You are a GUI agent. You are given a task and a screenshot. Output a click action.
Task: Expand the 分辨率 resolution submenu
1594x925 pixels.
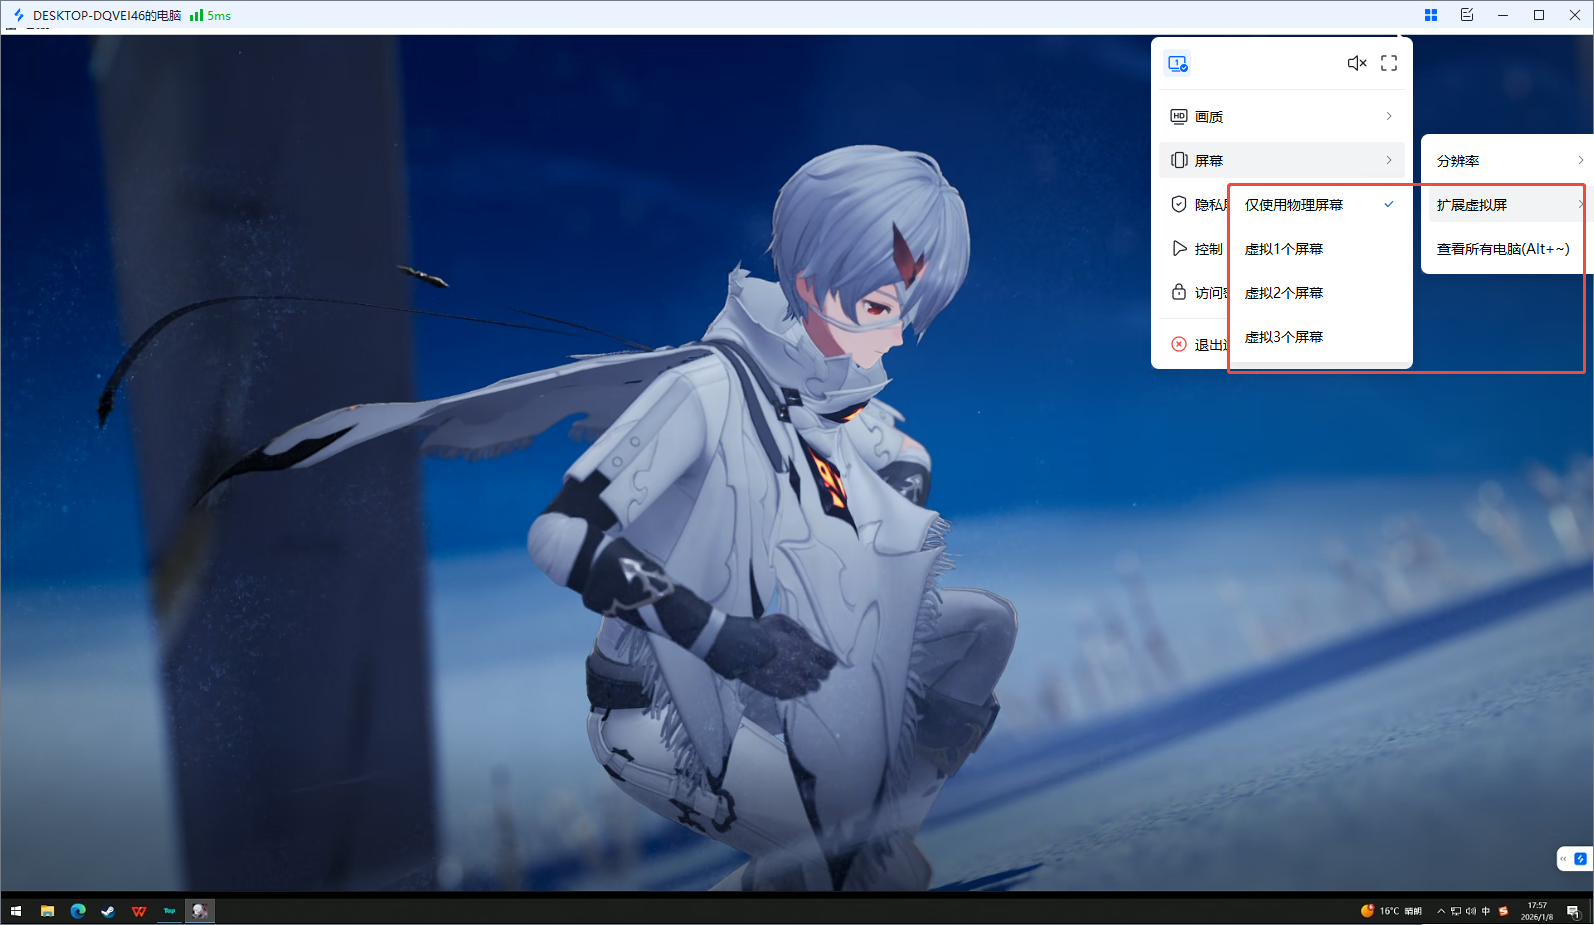pos(1507,161)
